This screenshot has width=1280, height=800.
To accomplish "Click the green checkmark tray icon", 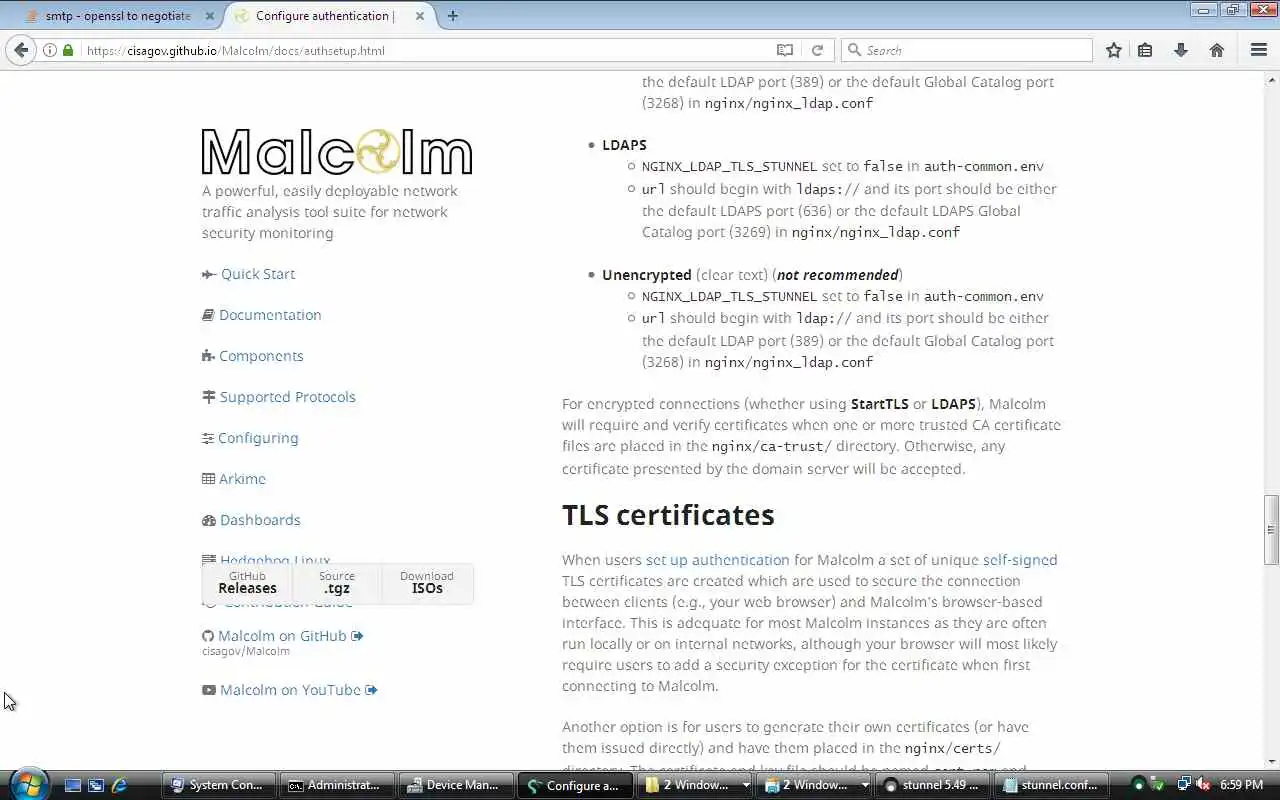I will point(1159,785).
